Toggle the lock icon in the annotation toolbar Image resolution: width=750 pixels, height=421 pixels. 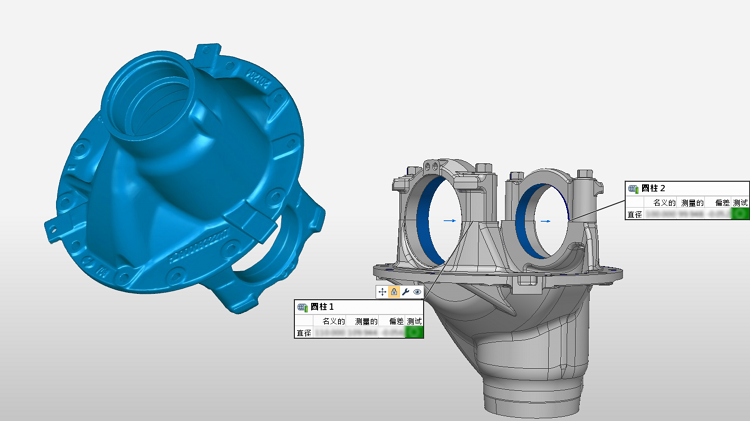[x=394, y=292]
